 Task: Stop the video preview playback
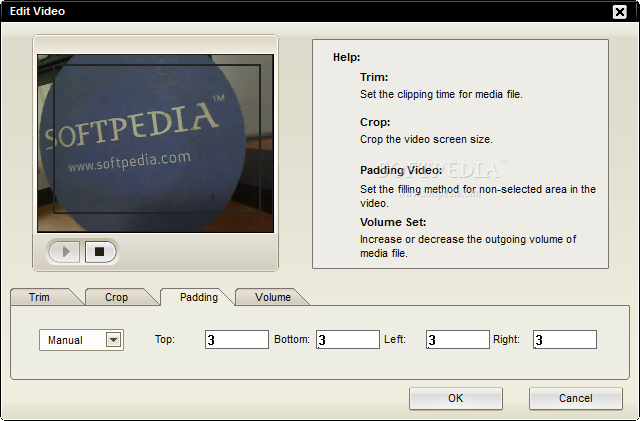click(x=100, y=252)
